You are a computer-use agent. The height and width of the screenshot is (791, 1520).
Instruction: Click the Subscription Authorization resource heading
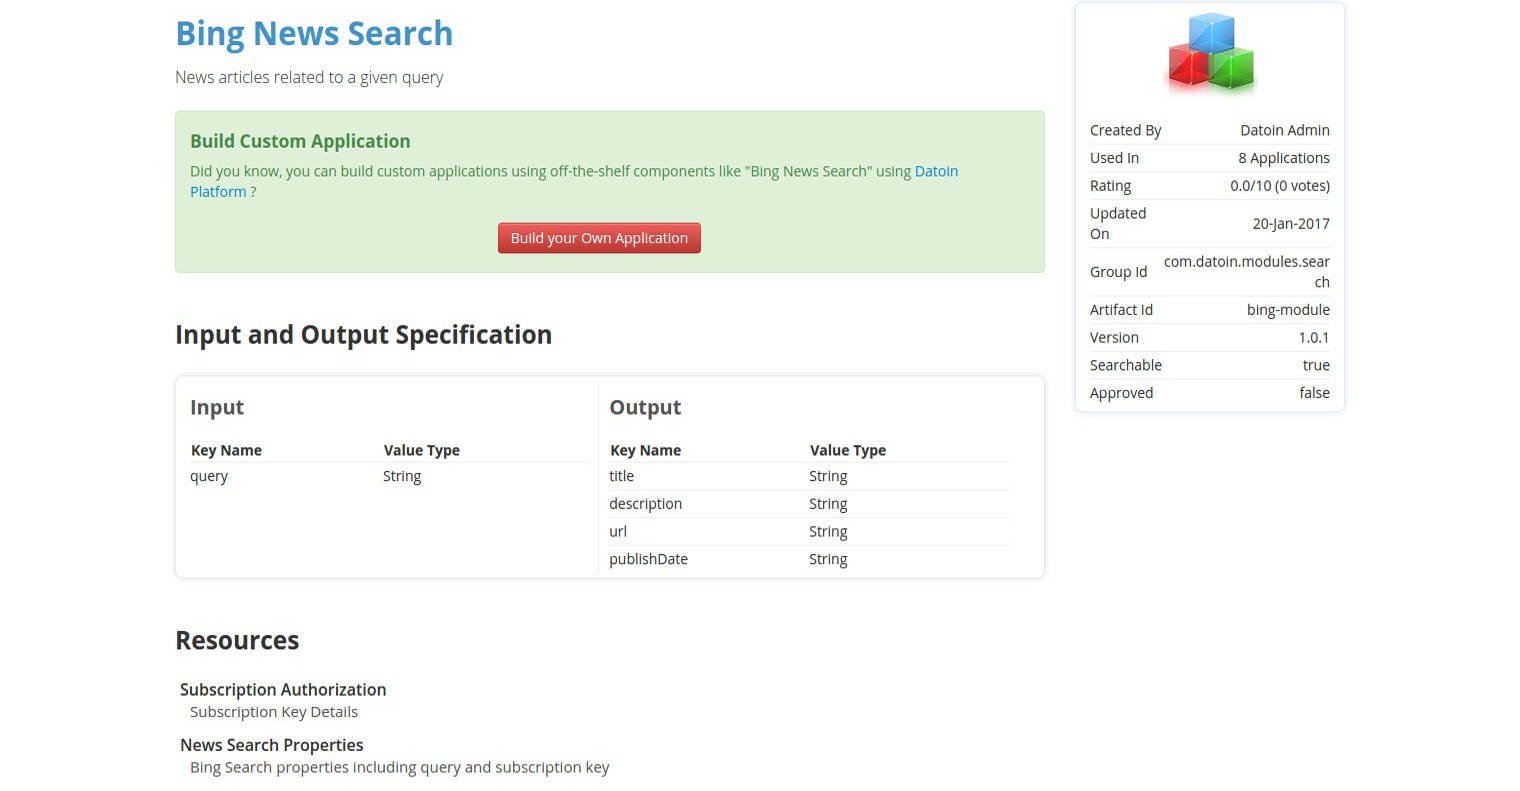283,690
